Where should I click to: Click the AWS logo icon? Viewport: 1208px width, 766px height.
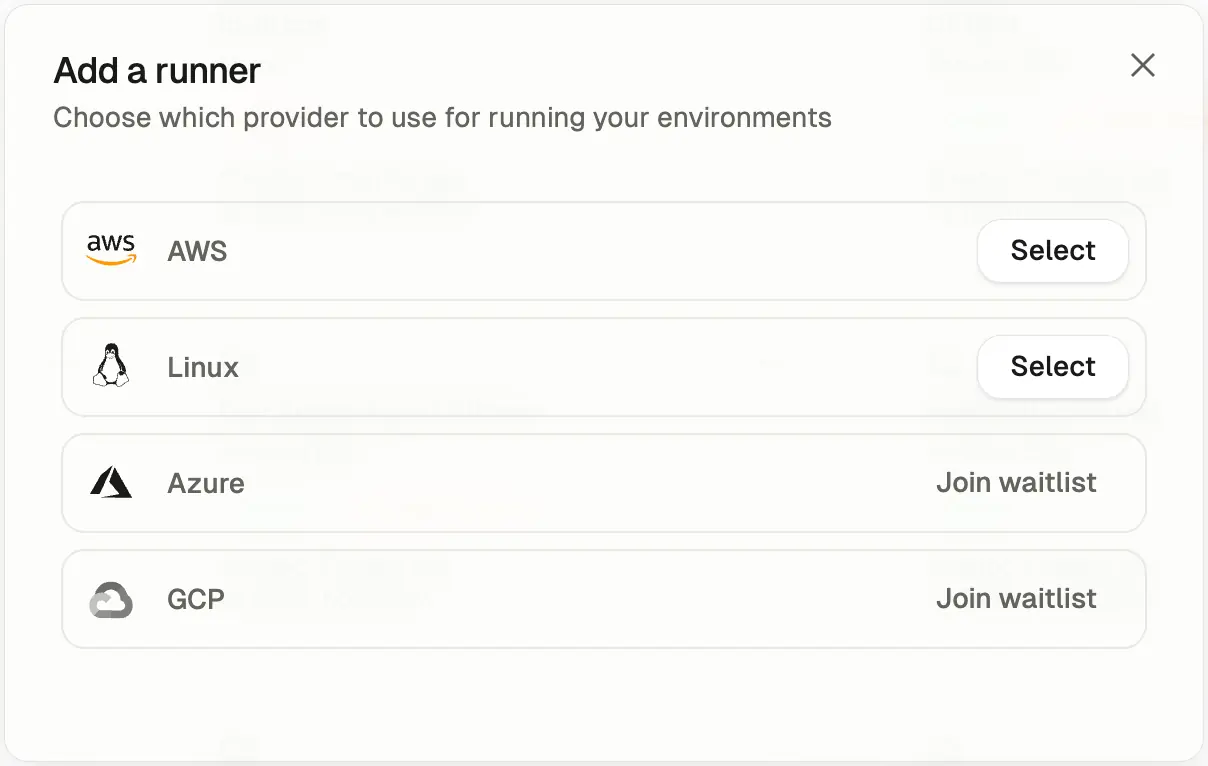tap(111, 250)
